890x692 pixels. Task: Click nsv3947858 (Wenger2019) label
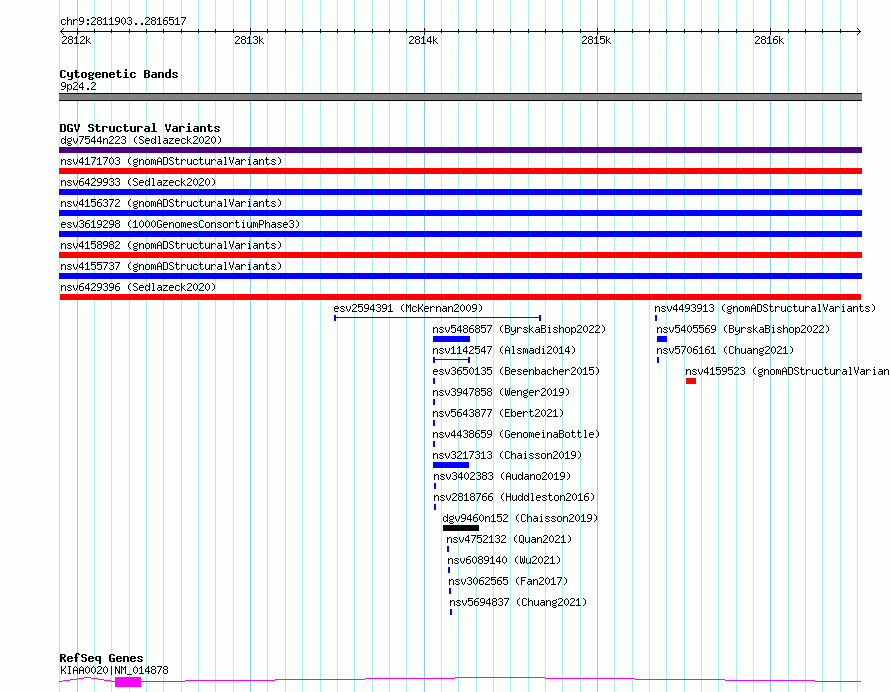coord(501,392)
